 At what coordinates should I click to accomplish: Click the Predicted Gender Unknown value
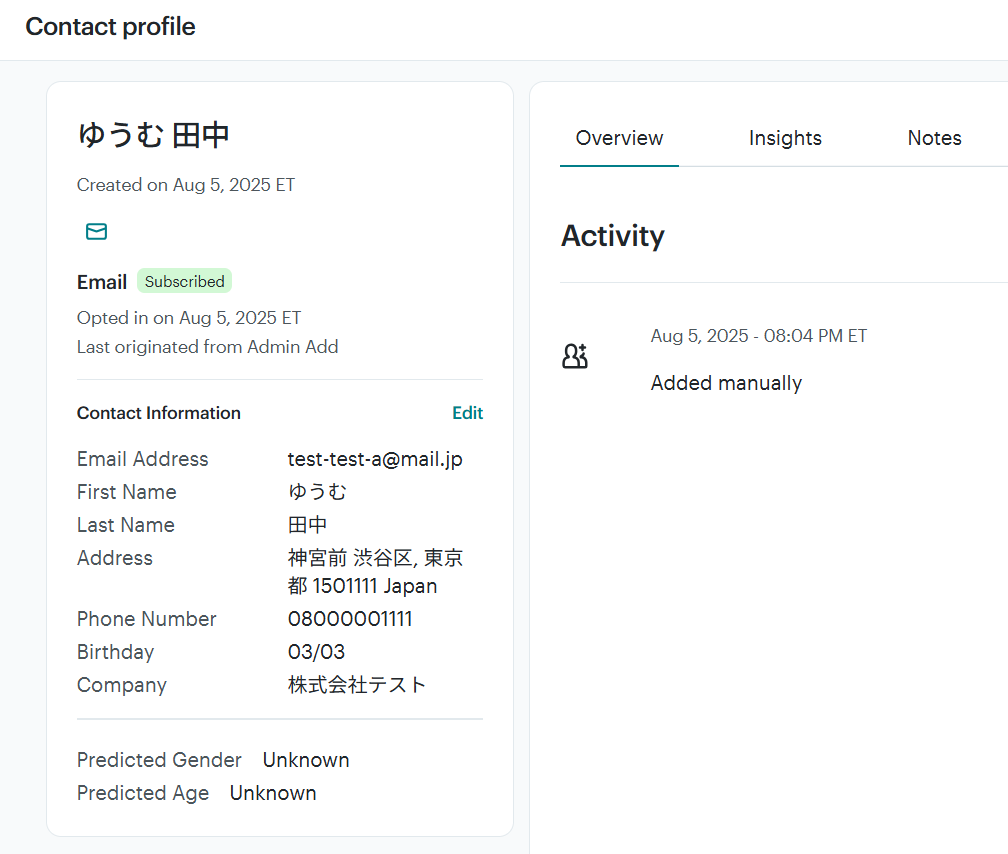pos(306,760)
